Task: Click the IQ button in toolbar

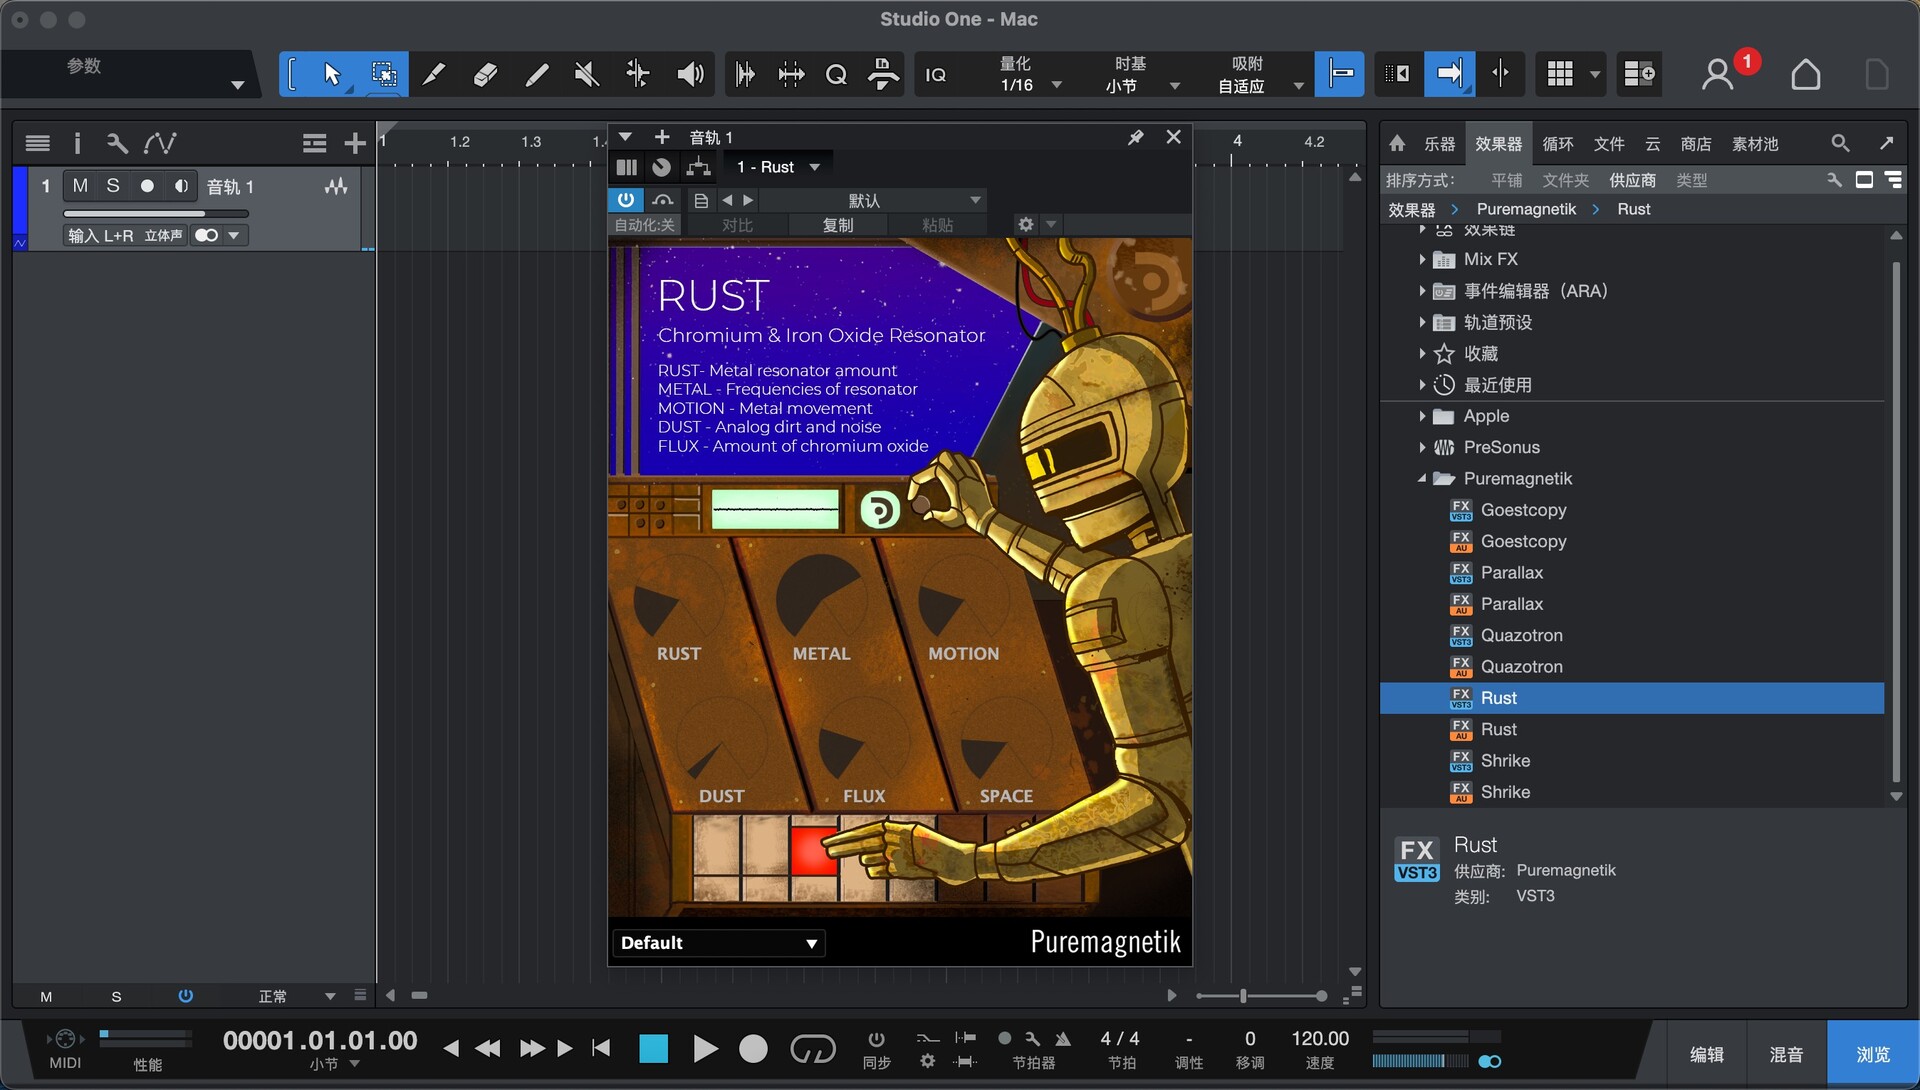Action: click(936, 75)
